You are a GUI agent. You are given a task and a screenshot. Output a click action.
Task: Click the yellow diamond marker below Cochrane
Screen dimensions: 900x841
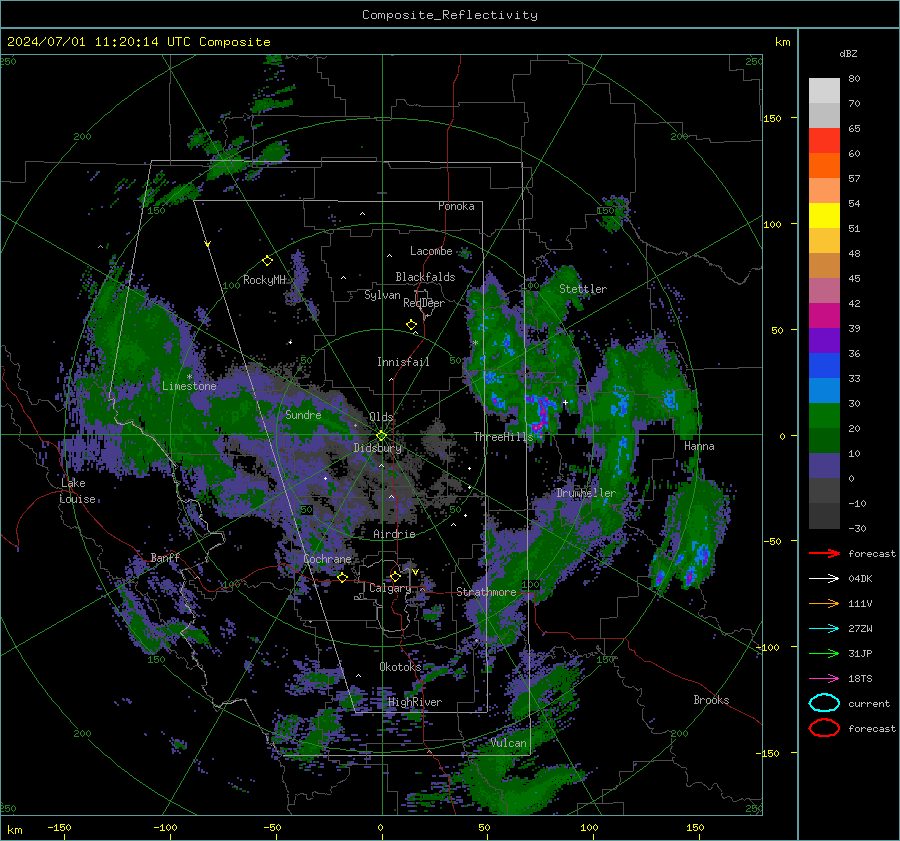342,577
